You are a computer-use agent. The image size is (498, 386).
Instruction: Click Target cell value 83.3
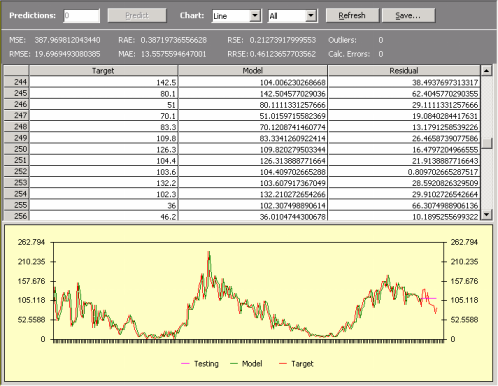point(103,127)
